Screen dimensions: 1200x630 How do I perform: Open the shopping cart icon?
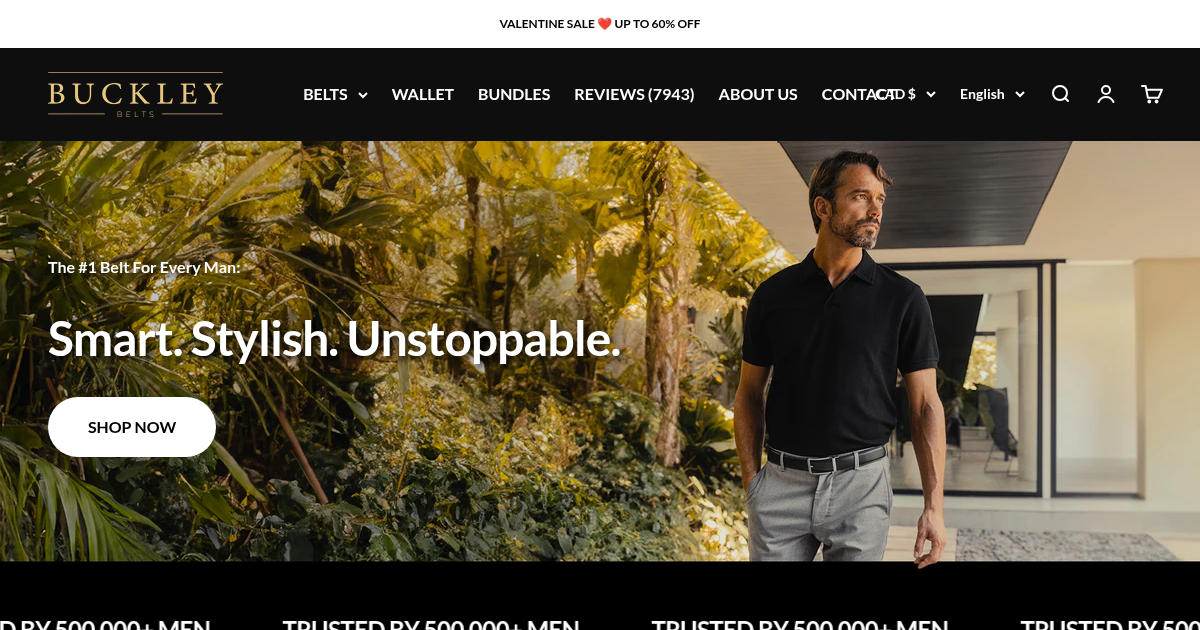(x=1152, y=94)
